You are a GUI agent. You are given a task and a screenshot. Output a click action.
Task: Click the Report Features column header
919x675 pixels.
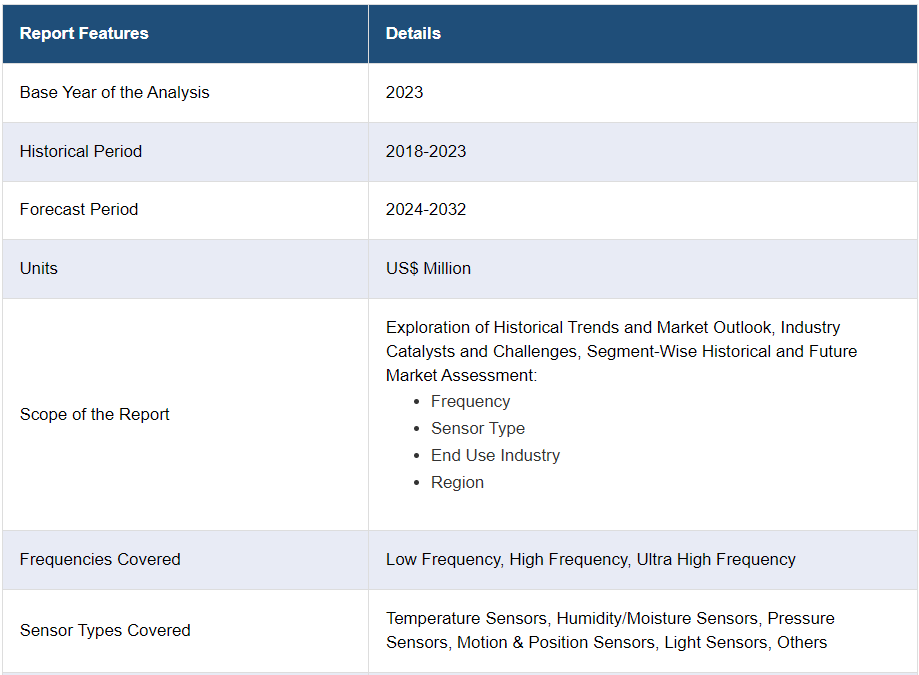point(84,33)
